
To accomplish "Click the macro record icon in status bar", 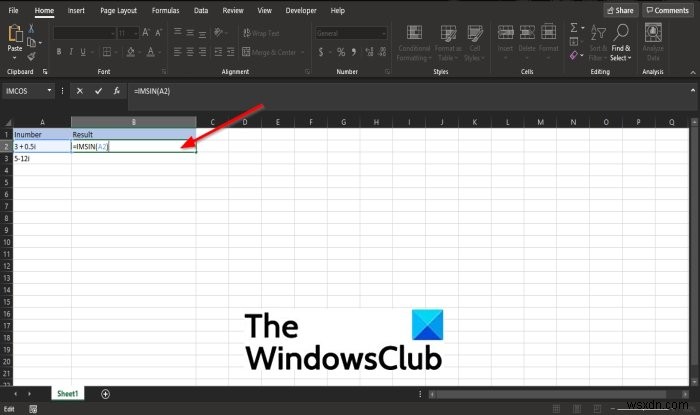I will 33,409.
